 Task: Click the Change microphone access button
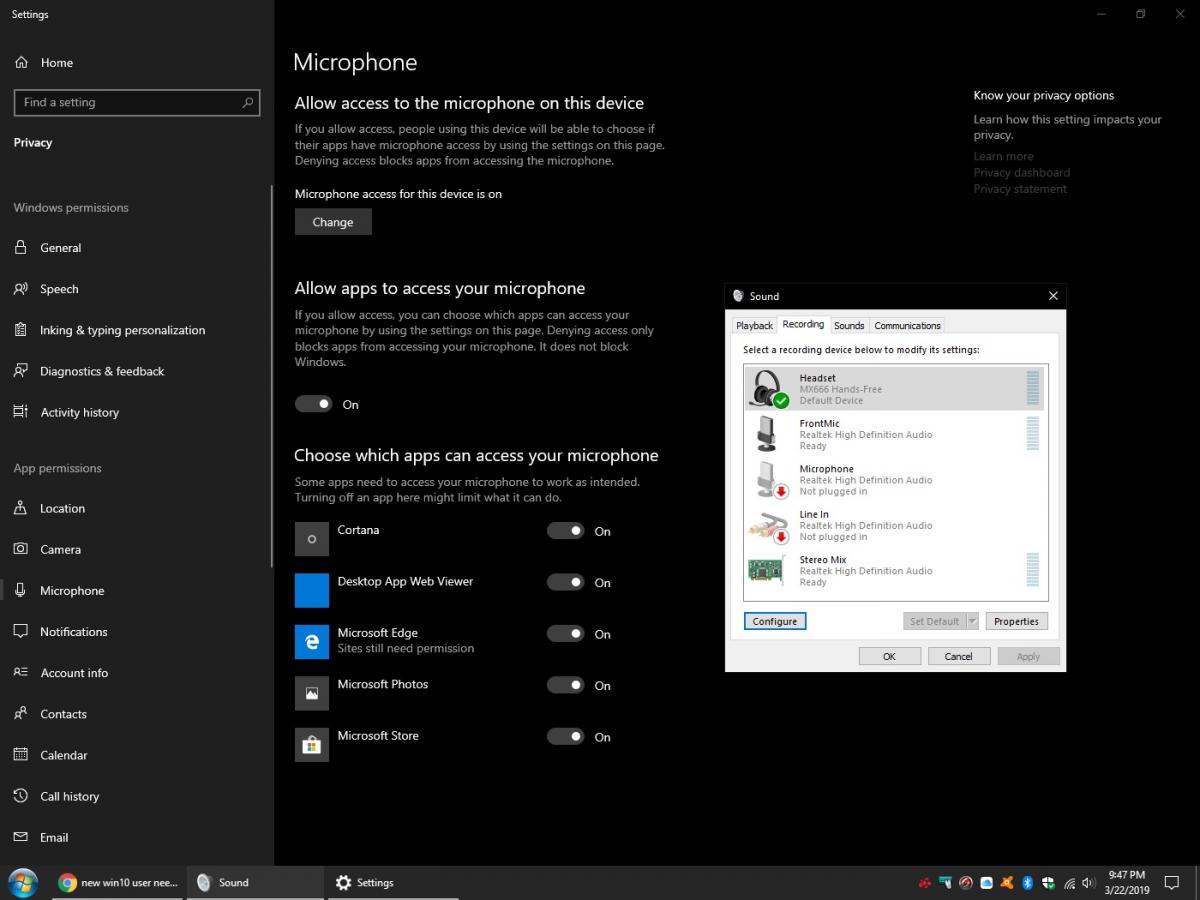(x=333, y=222)
